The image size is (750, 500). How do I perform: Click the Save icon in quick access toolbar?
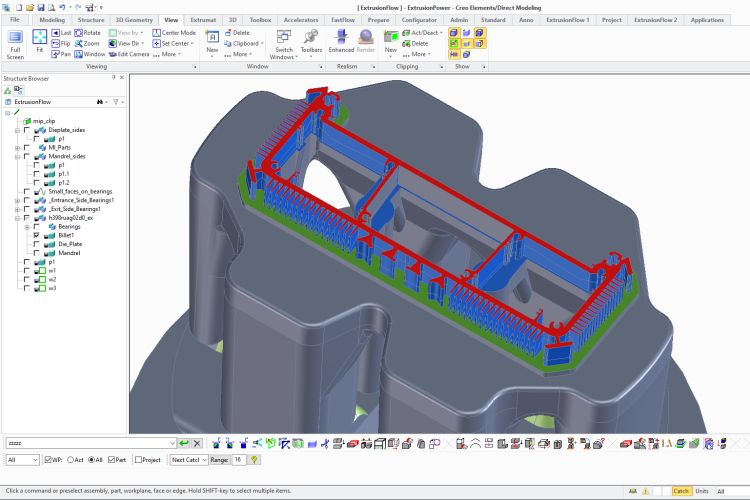41,8
